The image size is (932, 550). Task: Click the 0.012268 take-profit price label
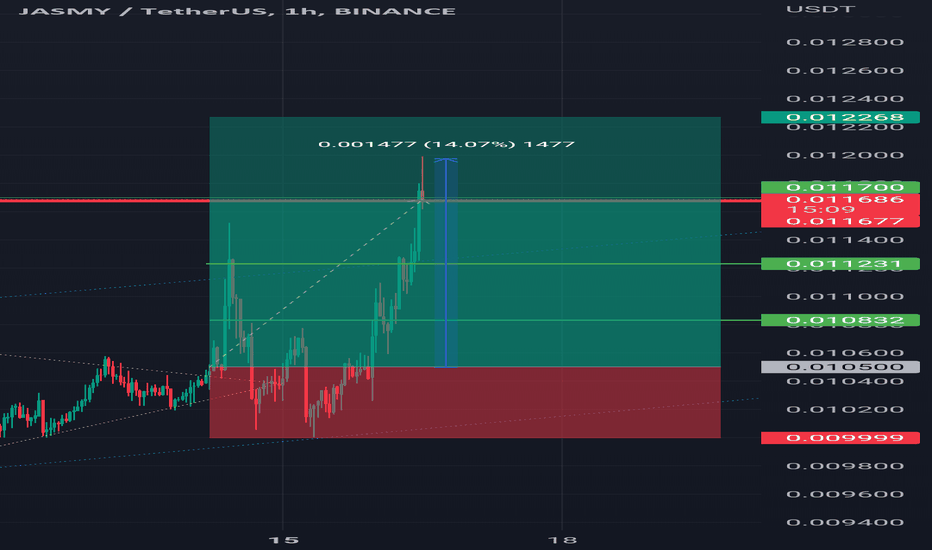tap(840, 117)
